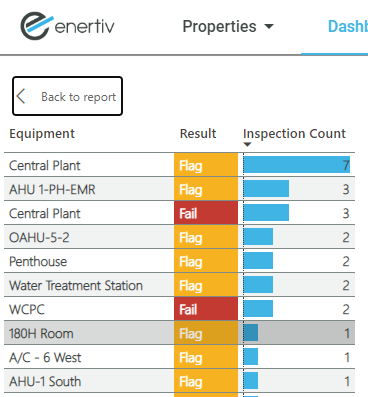
Task: Click the sort arrow under Inspection Count
Action: (x=247, y=144)
